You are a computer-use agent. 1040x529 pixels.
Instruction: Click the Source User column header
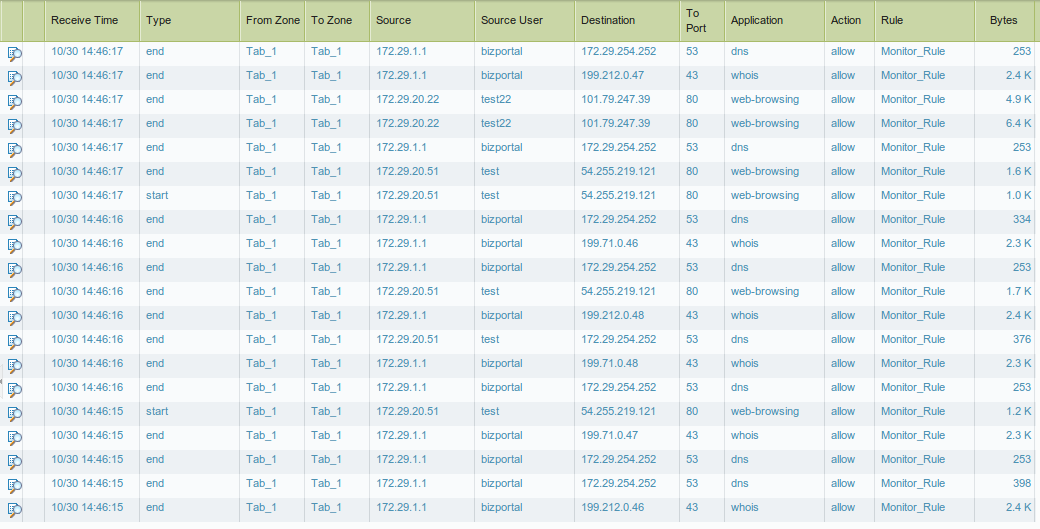point(511,20)
